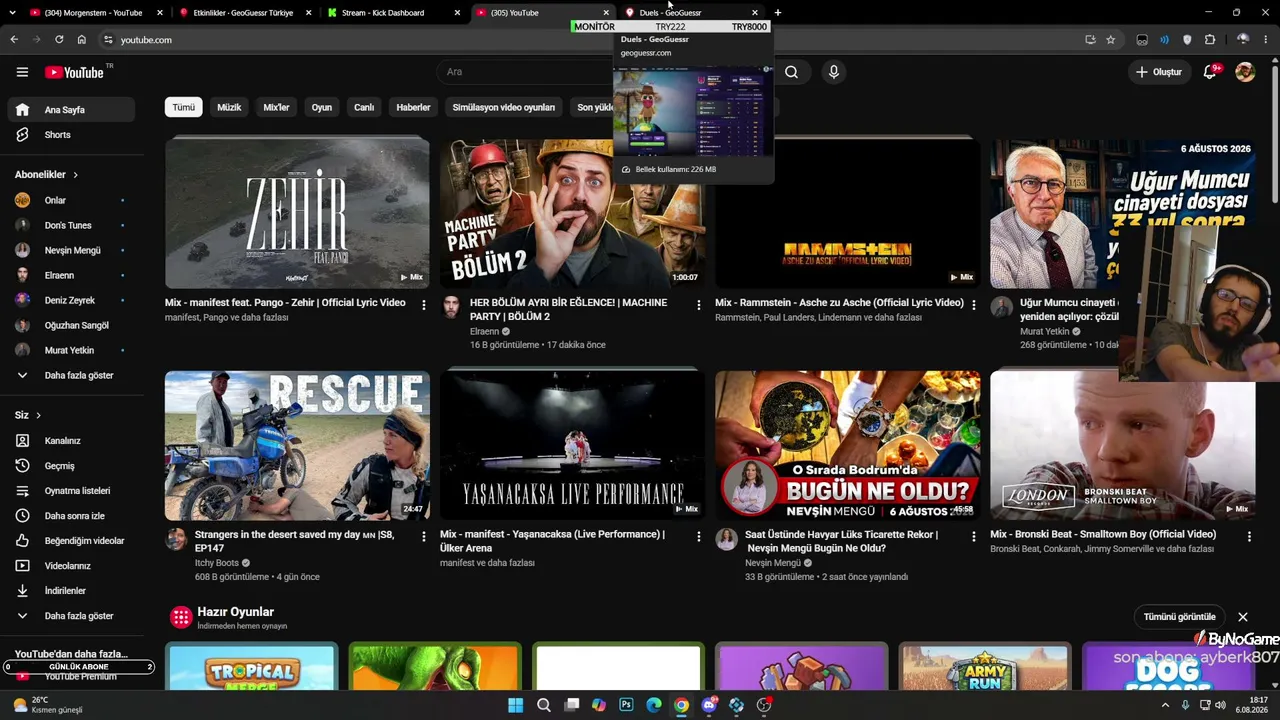The width and height of the screenshot is (1280, 720).
Task: Click the YouTube search magnifier button
Action: (791, 72)
